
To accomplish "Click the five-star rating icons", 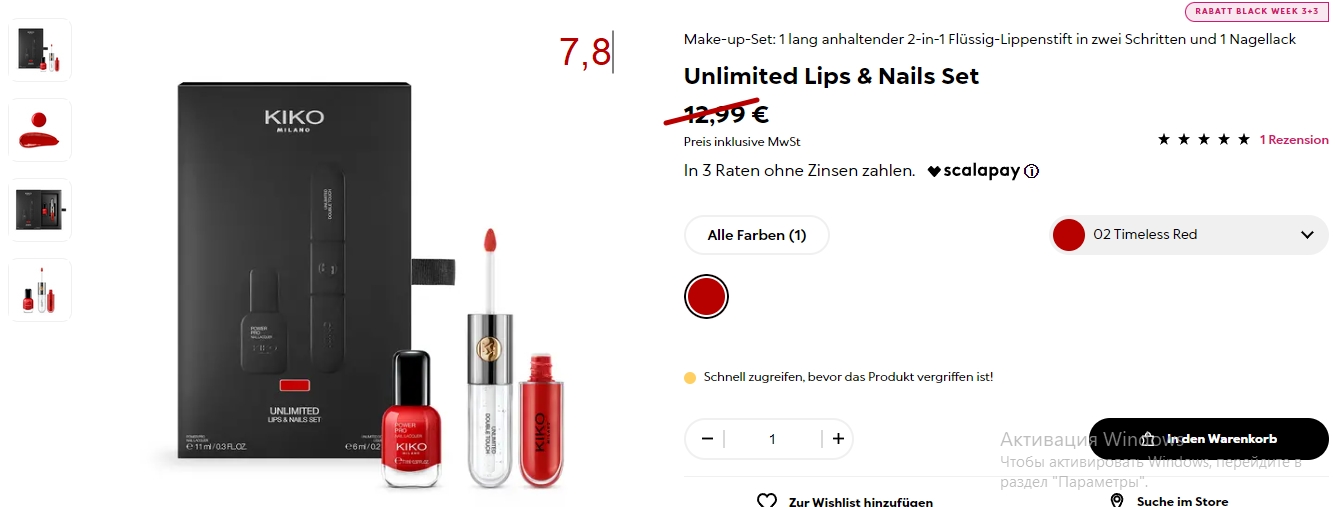I will pyautogui.click(x=1204, y=140).
